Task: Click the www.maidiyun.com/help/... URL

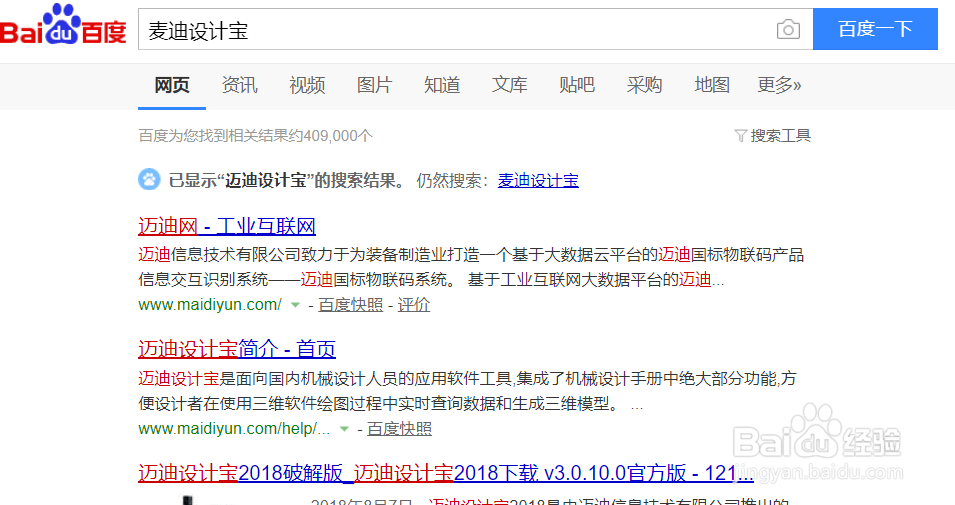Action: pos(234,429)
